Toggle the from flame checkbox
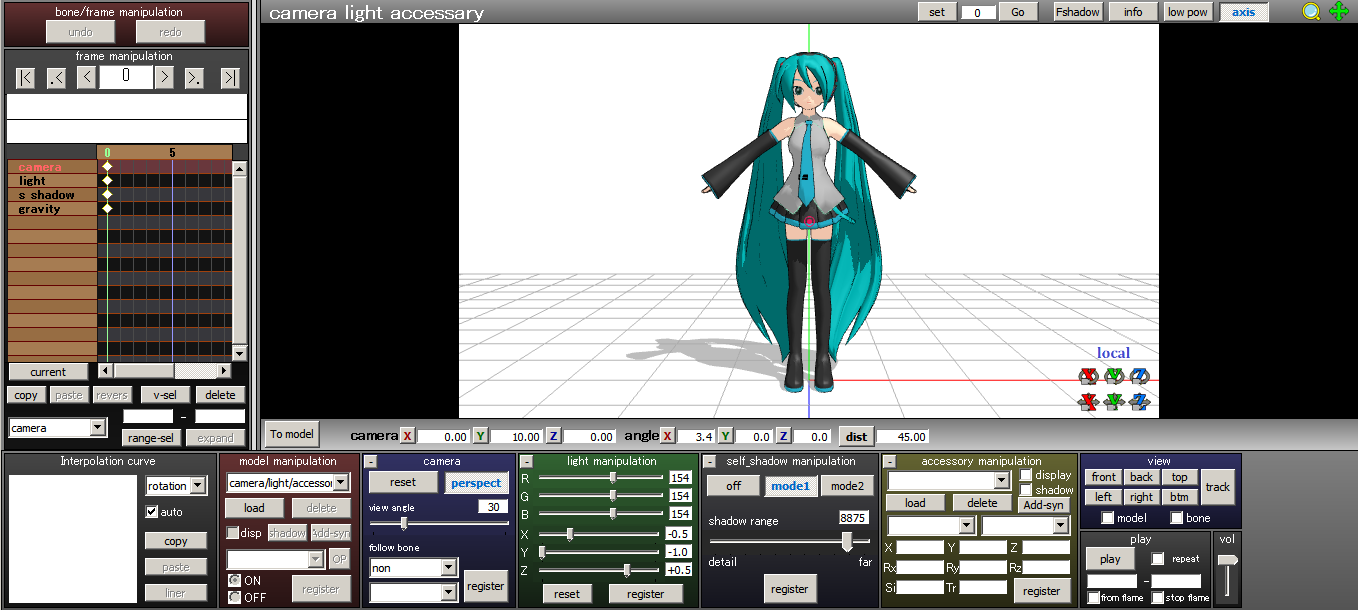 [1094, 598]
